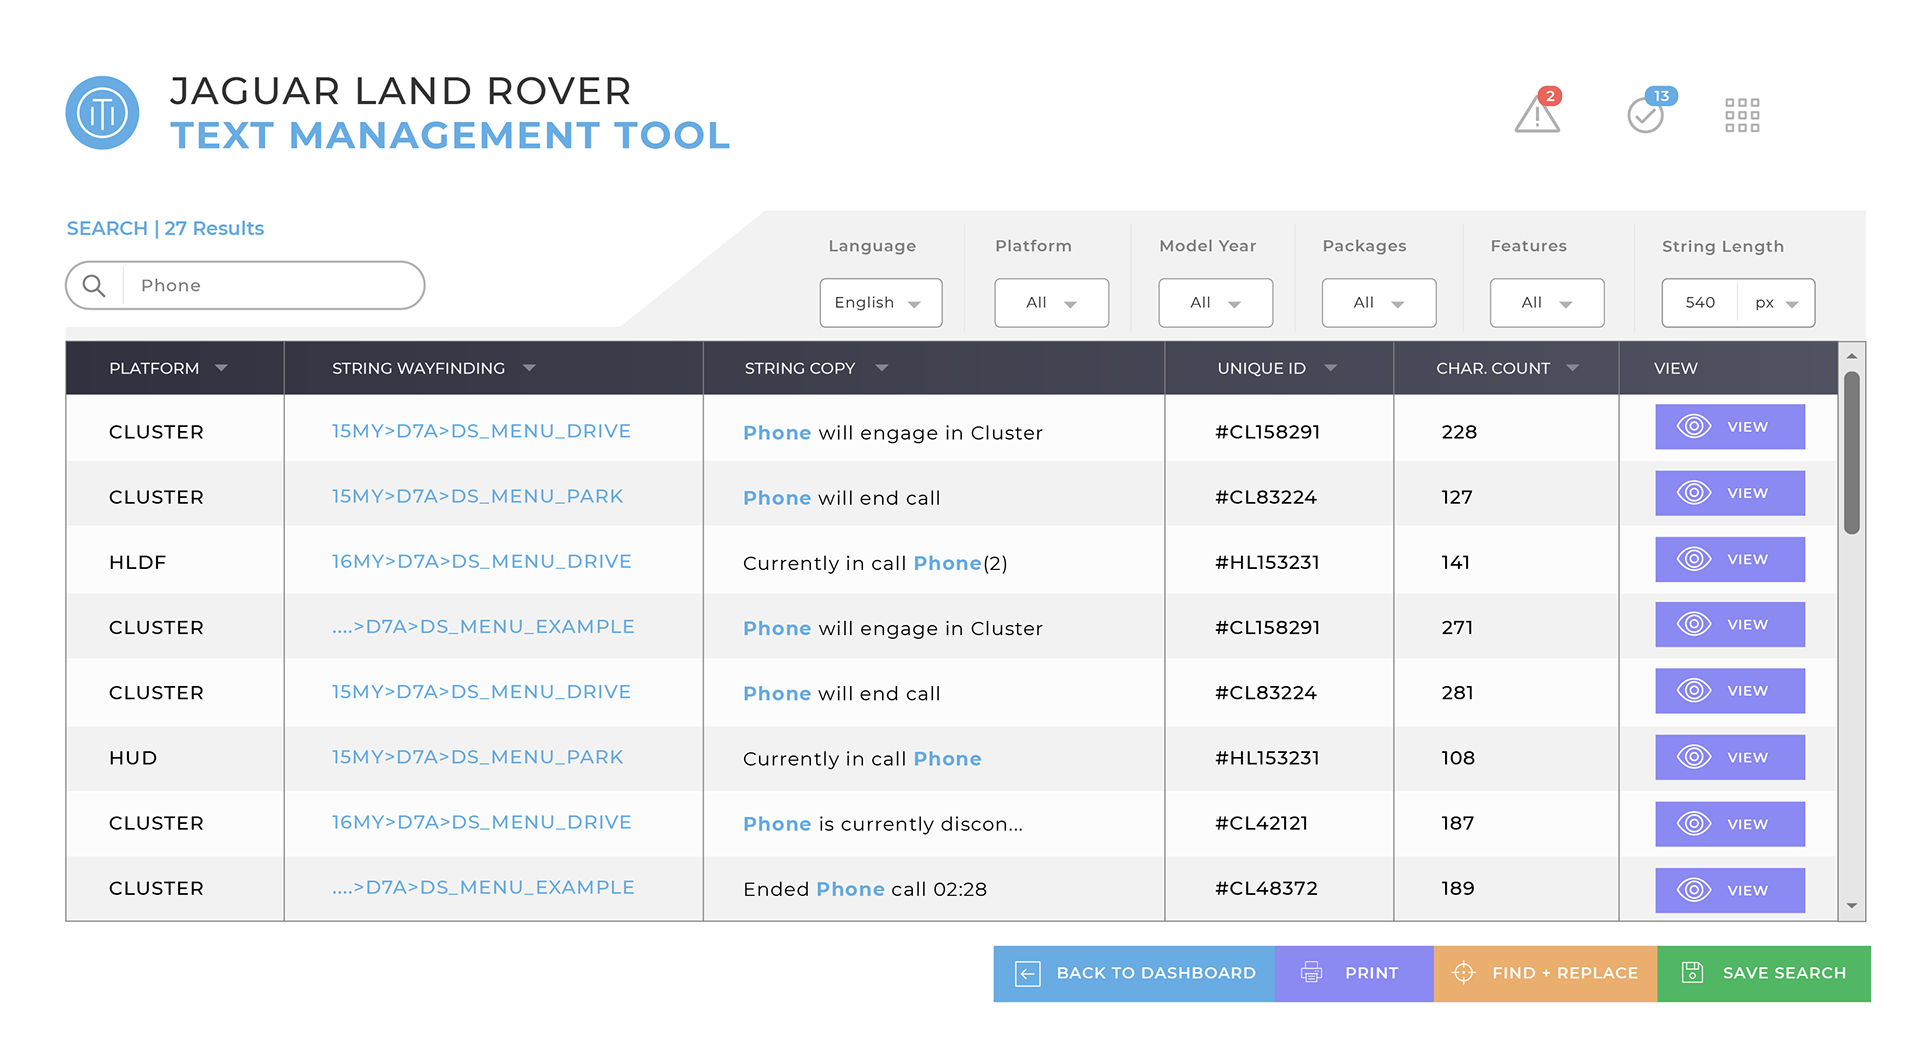Open 15MY>D7A>DS_MENU_PARK link in HUD row
Viewport: 1920px width, 1052px height.
(x=477, y=757)
